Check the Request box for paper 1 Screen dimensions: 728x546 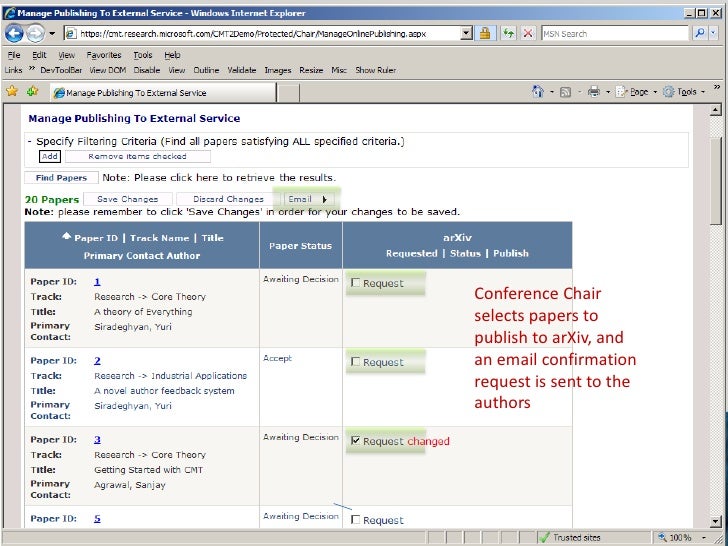tap(356, 283)
